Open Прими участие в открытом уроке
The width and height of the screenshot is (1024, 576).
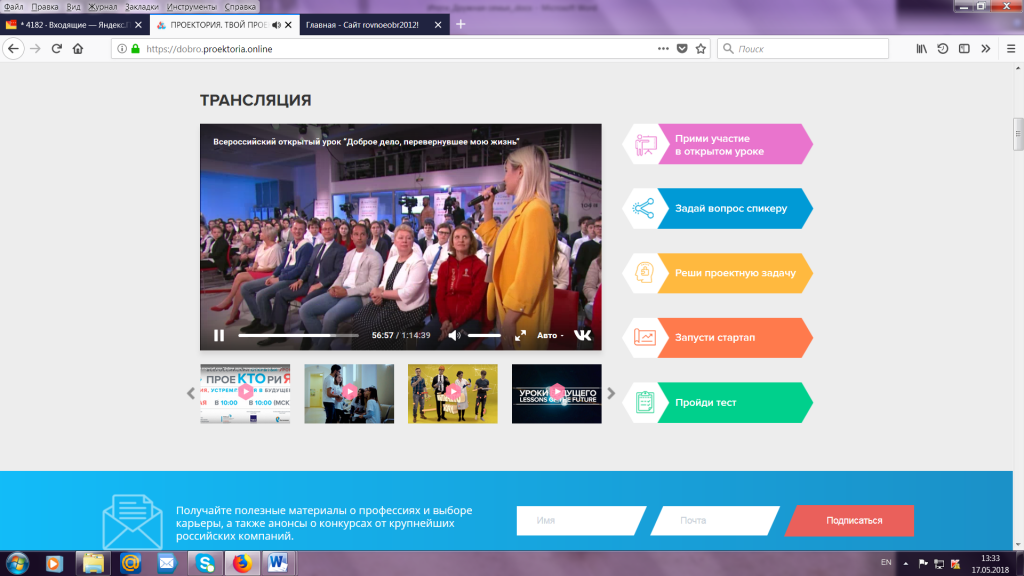(x=718, y=144)
